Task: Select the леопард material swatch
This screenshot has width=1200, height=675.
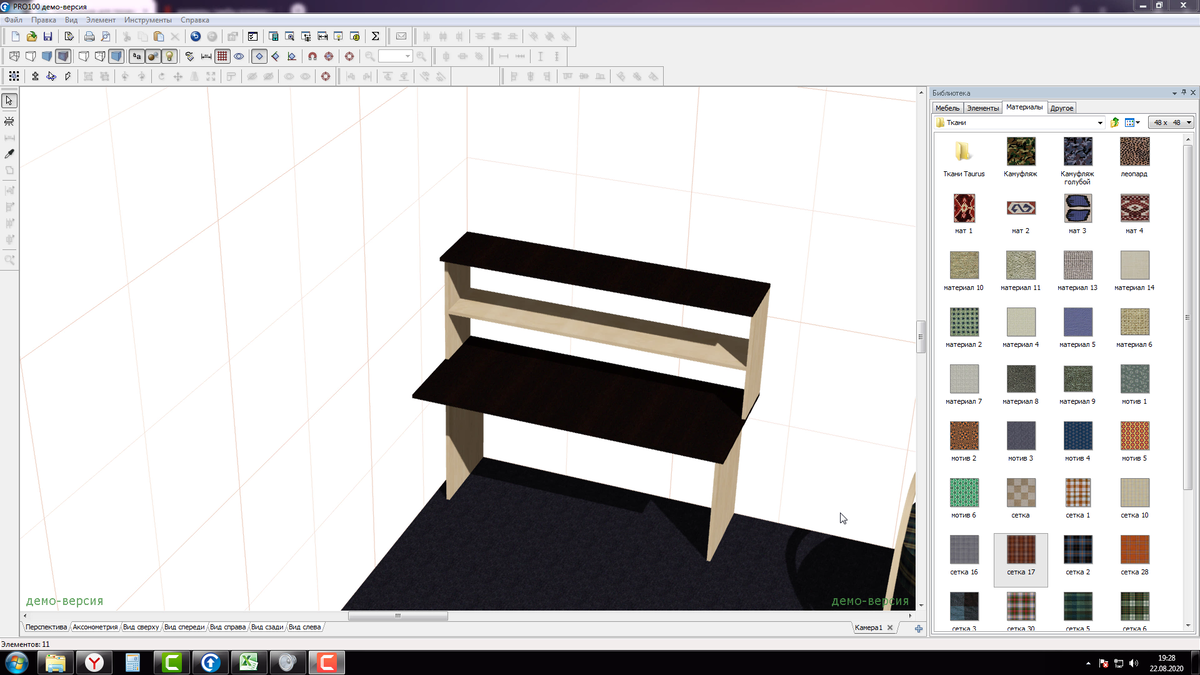Action: [x=1134, y=151]
